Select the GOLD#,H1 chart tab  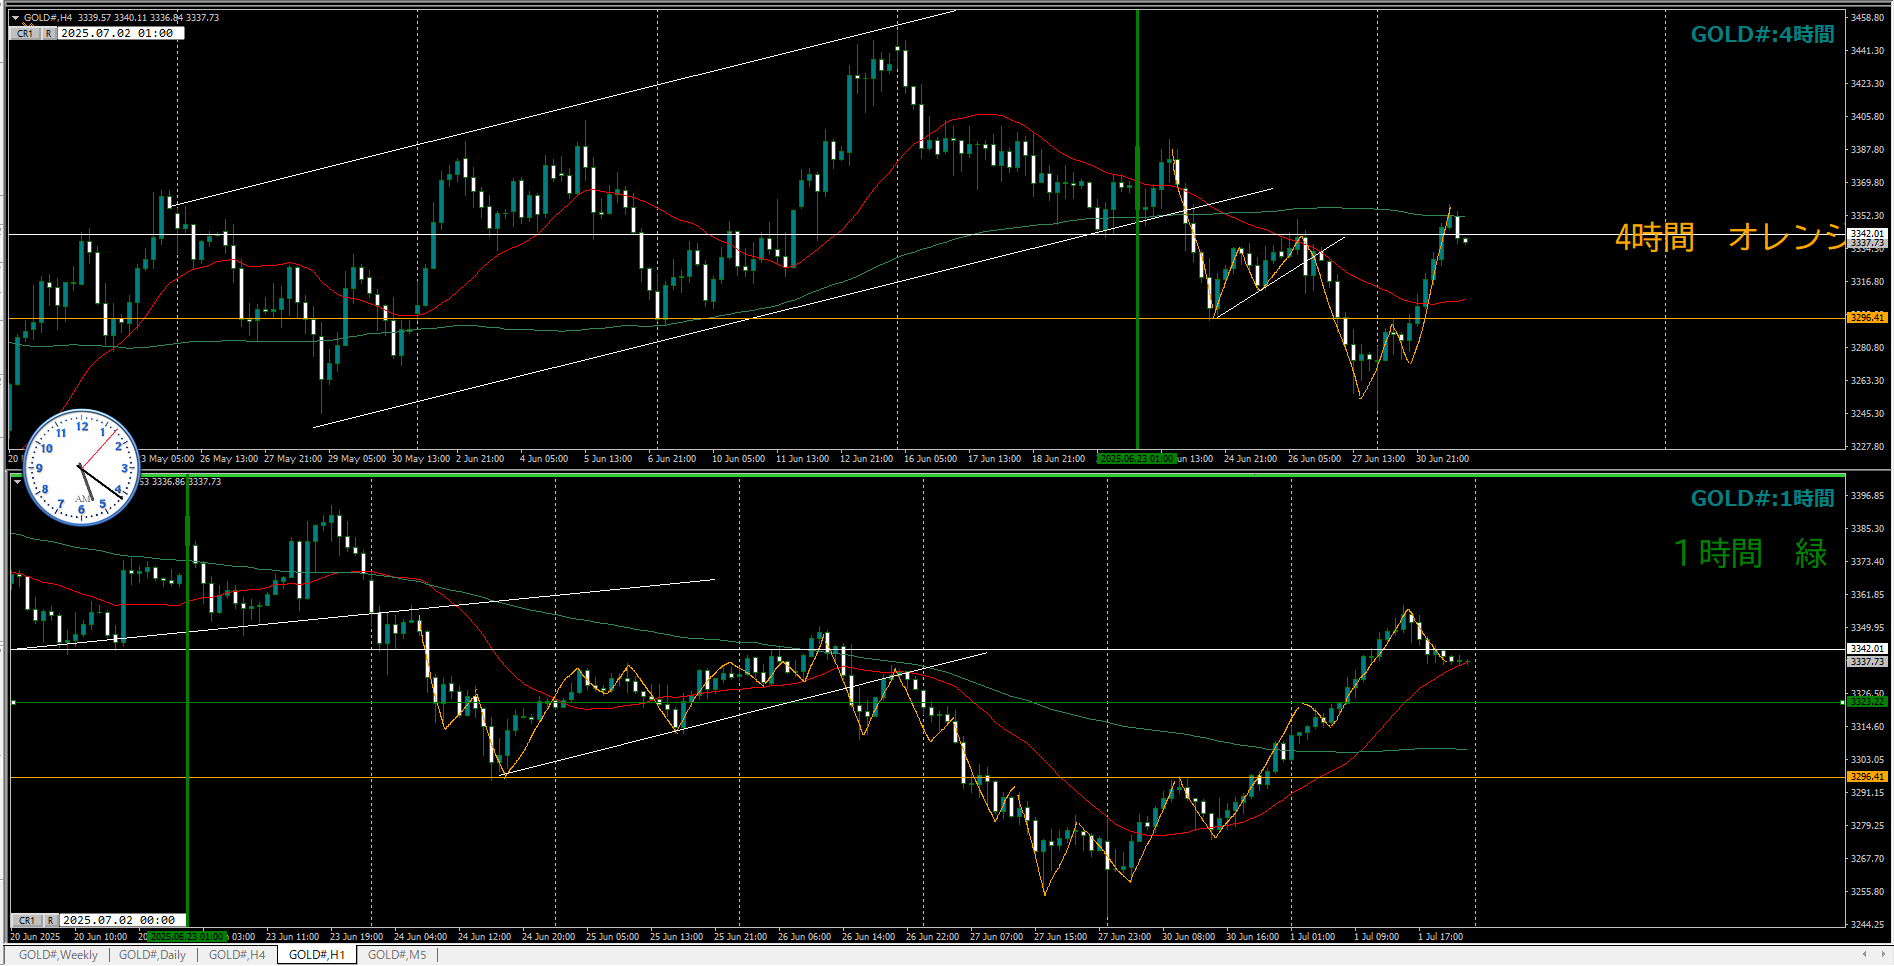point(316,955)
